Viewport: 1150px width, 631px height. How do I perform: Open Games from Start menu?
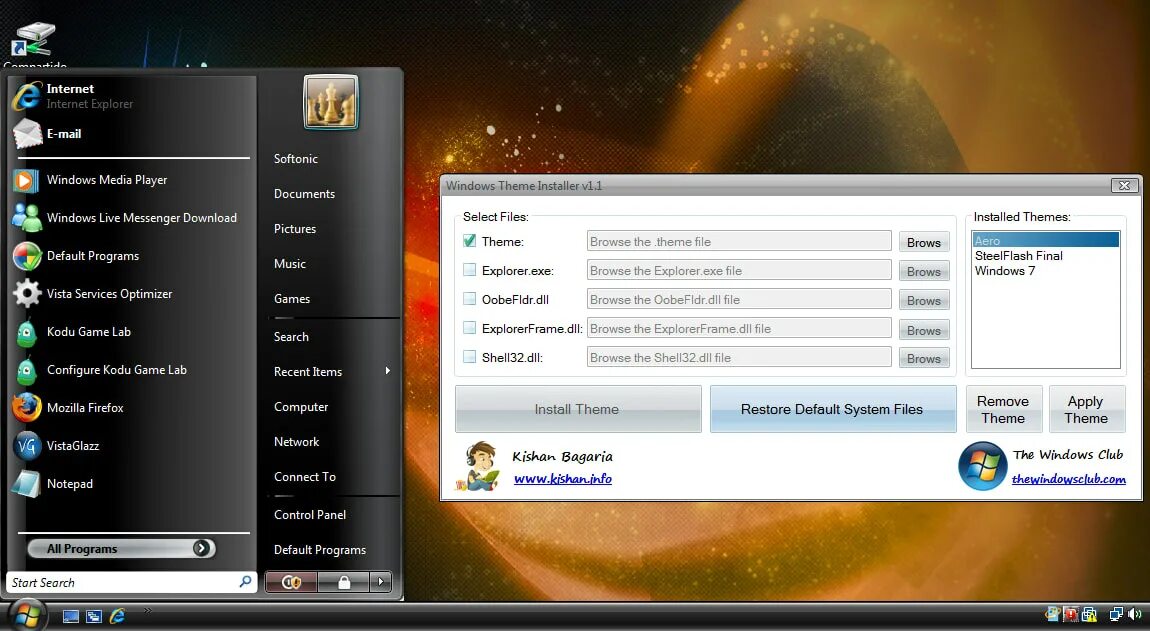click(x=292, y=299)
